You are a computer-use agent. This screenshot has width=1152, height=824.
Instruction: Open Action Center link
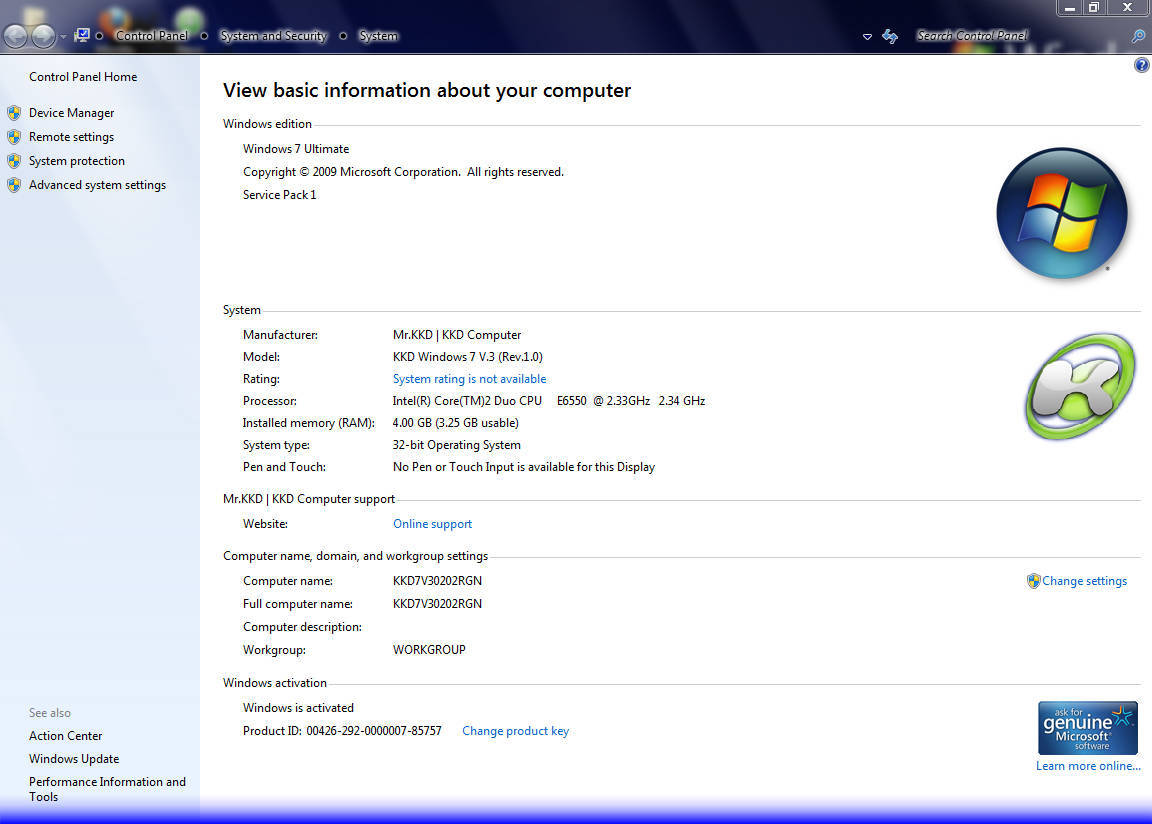coord(65,736)
